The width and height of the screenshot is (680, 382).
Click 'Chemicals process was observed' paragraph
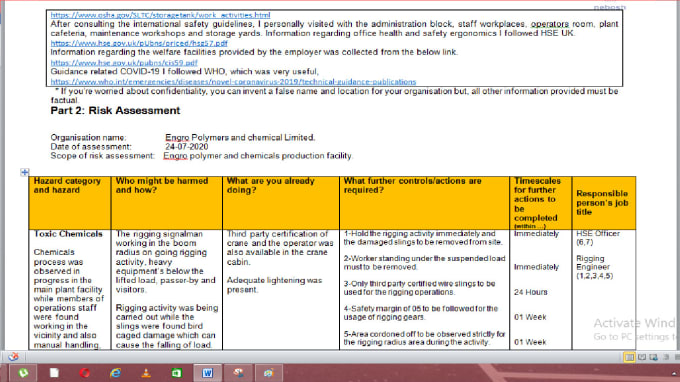pos(69,299)
